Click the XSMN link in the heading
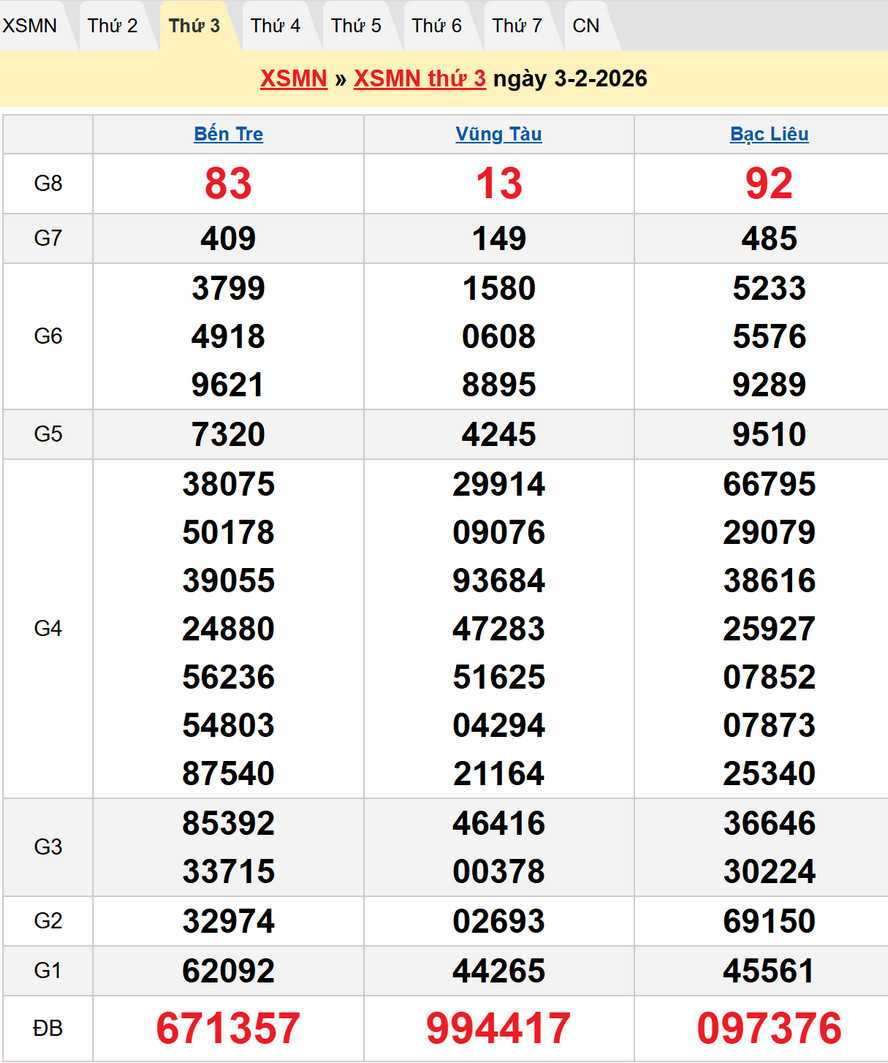888x1063 pixels. click(x=294, y=79)
